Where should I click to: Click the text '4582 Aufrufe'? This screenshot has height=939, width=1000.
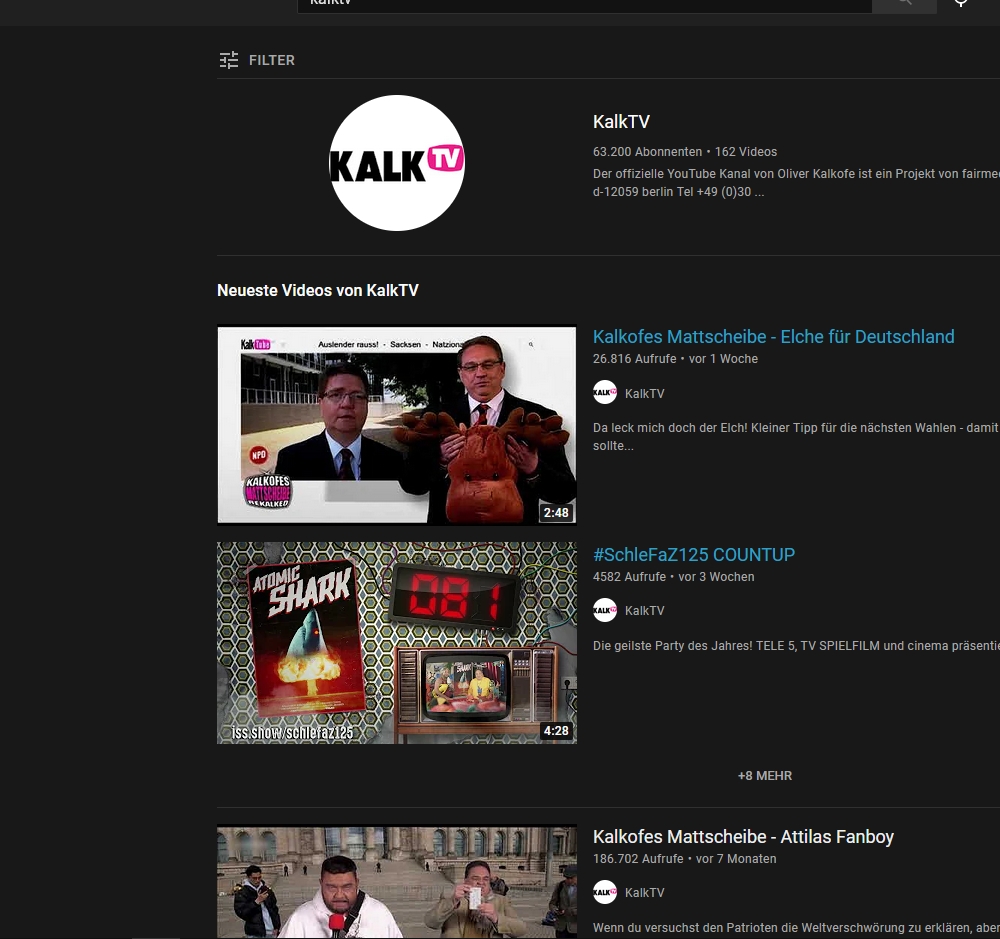point(629,577)
